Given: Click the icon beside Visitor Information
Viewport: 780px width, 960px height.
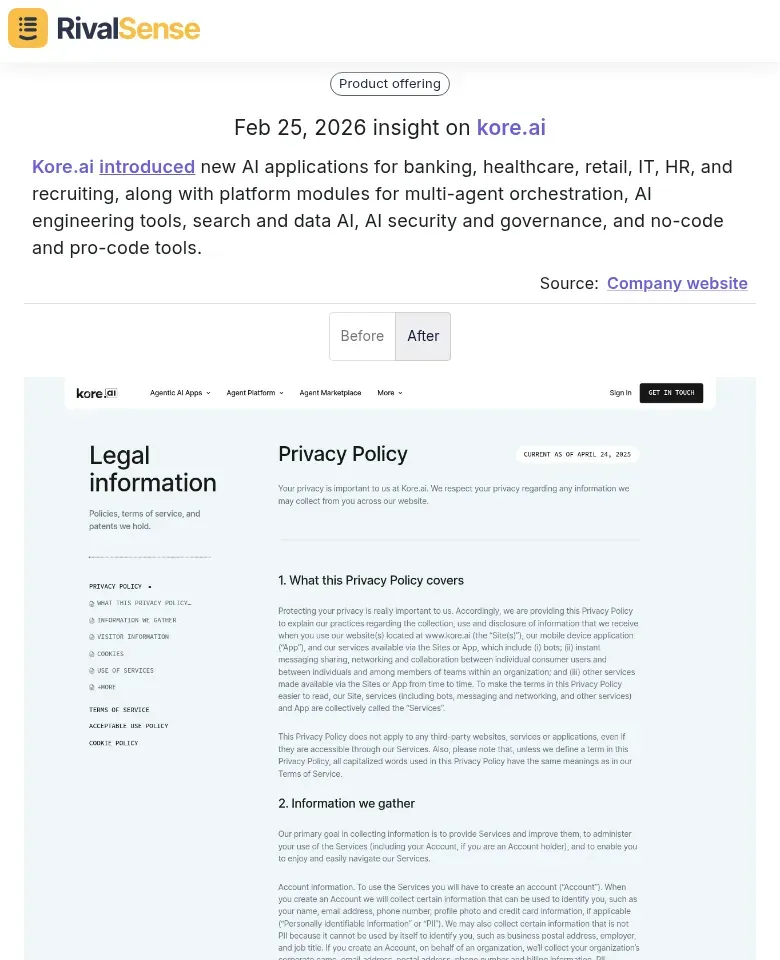Looking at the screenshot, I should pos(92,637).
